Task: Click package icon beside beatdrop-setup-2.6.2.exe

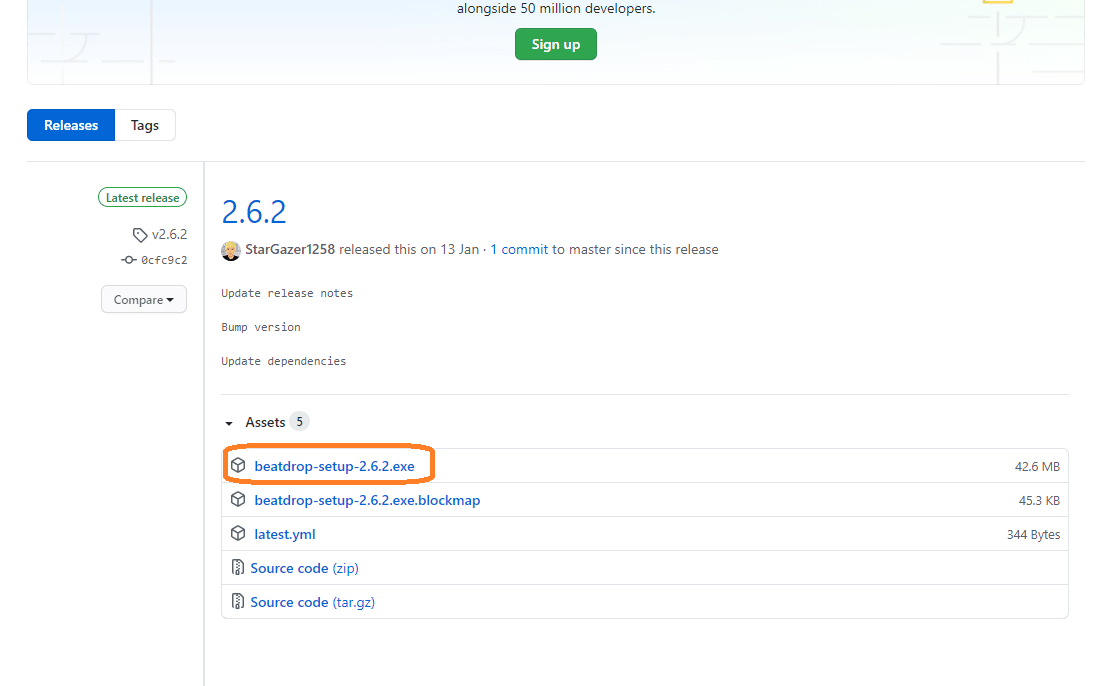Action: pyautogui.click(x=238, y=465)
